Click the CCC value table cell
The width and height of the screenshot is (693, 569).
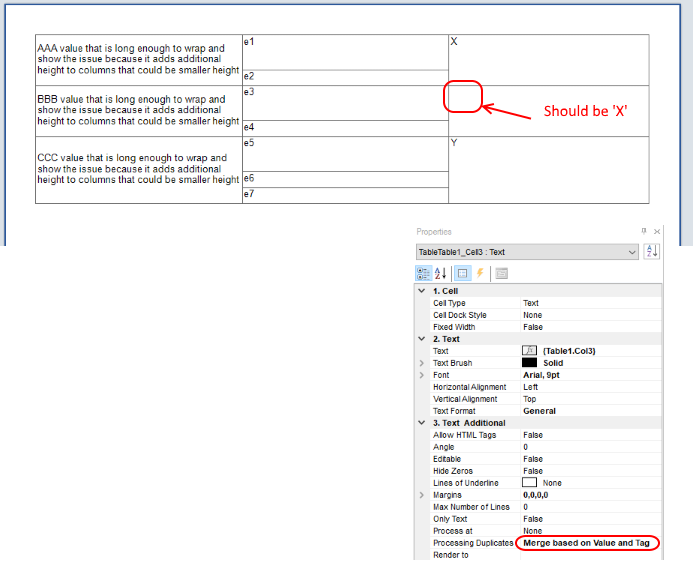click(x=139, y=170)
